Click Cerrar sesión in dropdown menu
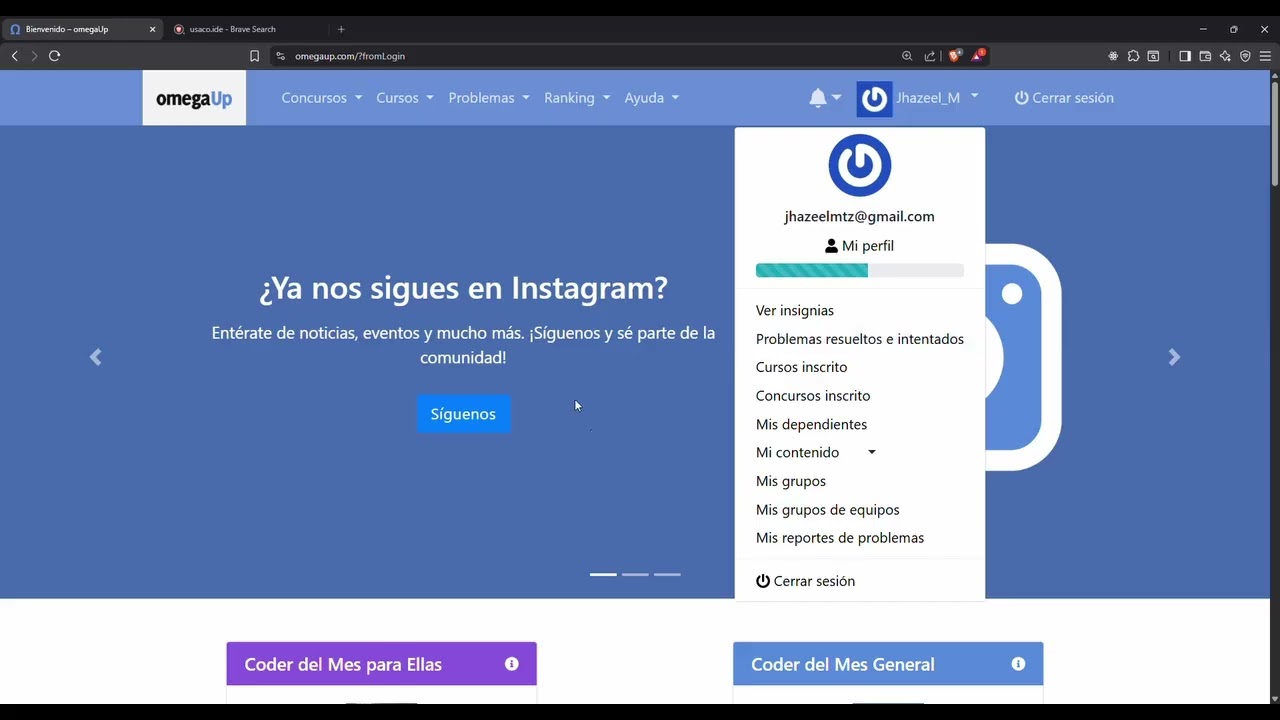1280x720 pixels. [806, 581]
